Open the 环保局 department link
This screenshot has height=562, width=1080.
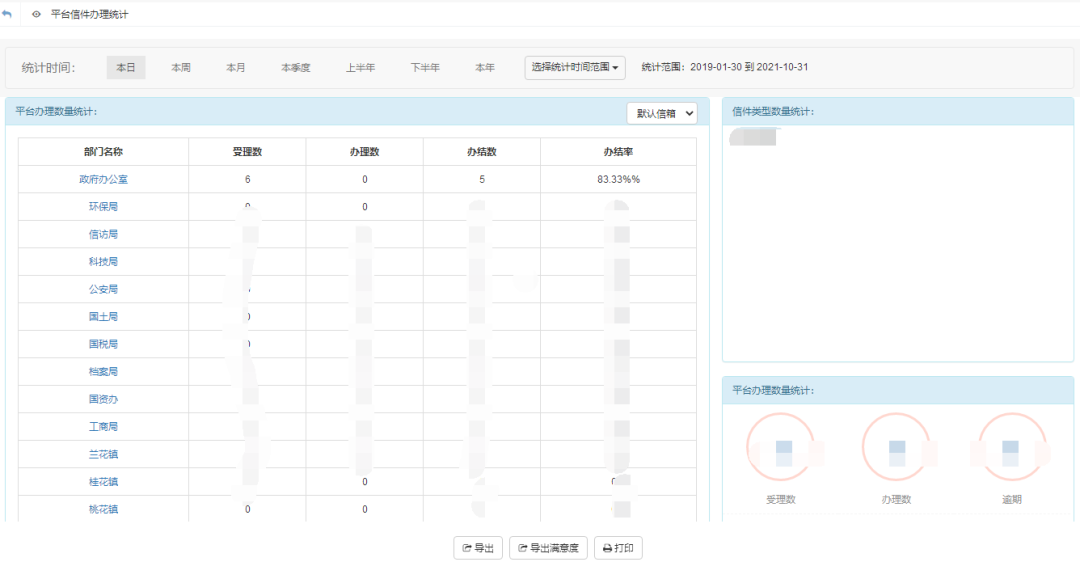pyautogui.click(x=103, y=207)
